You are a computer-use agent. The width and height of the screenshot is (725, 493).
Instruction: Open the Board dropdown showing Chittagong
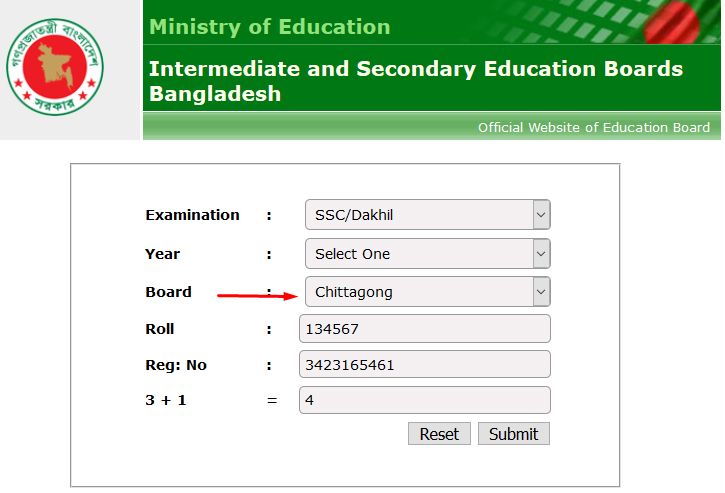[428, 292]
